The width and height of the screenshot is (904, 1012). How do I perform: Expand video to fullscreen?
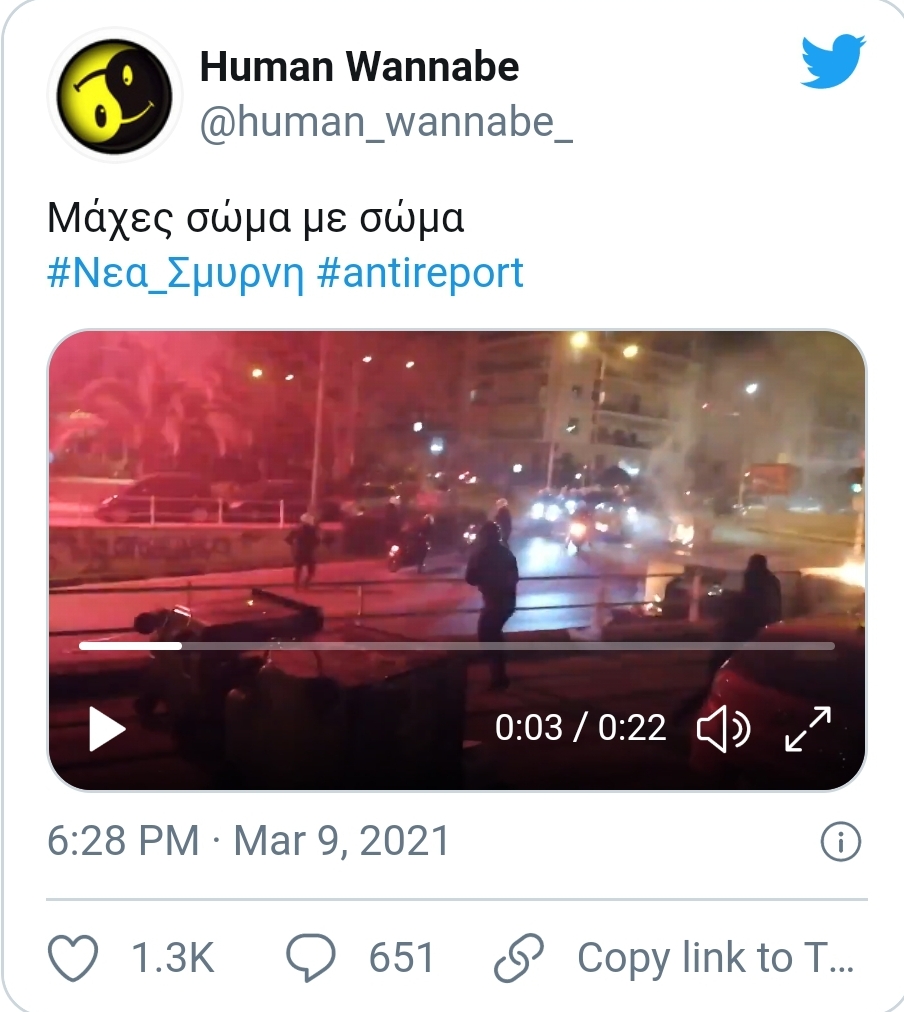pos(808,729)
